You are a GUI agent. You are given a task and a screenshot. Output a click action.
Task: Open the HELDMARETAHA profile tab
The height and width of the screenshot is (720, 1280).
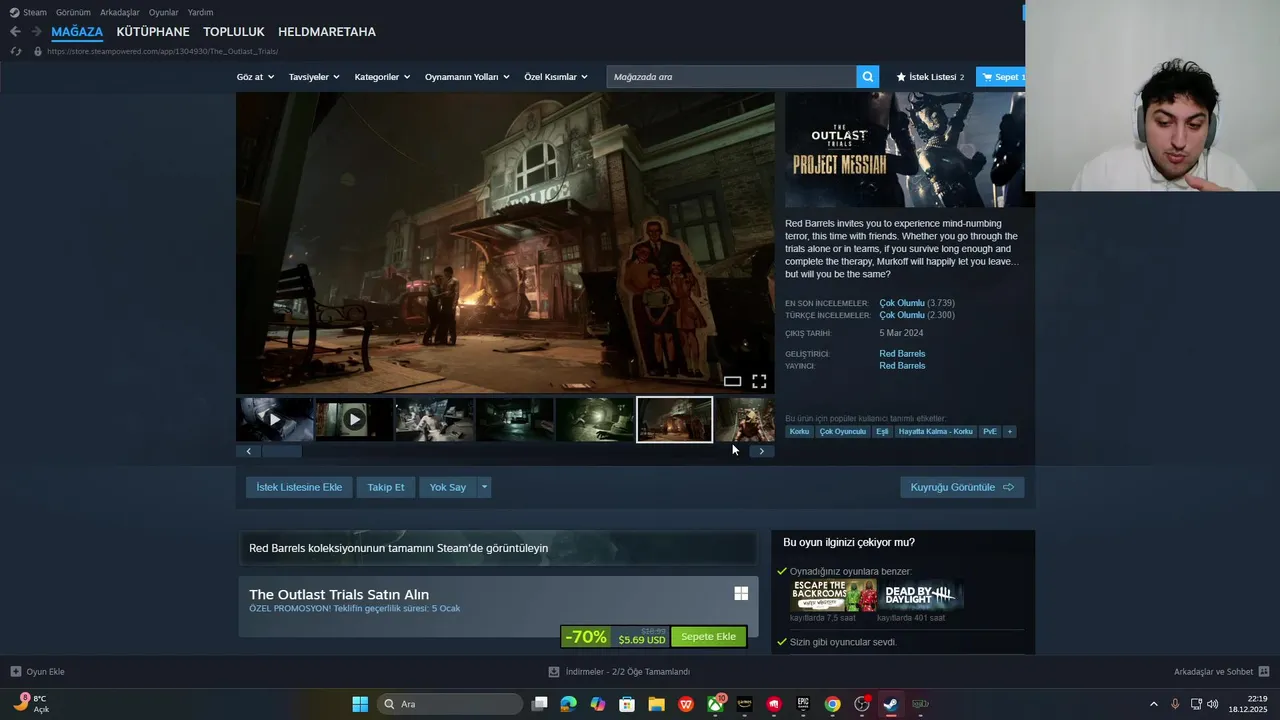[327, 32]
